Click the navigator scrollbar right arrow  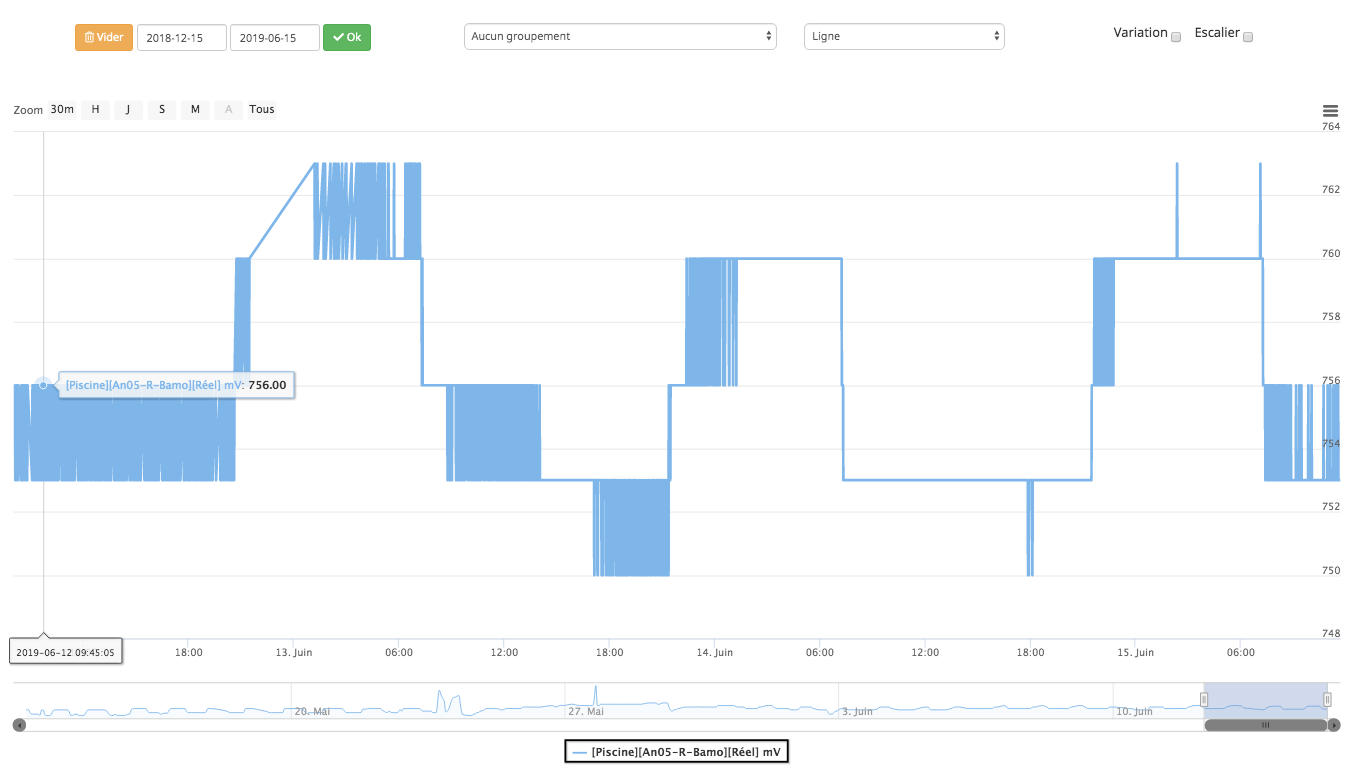1334,725
